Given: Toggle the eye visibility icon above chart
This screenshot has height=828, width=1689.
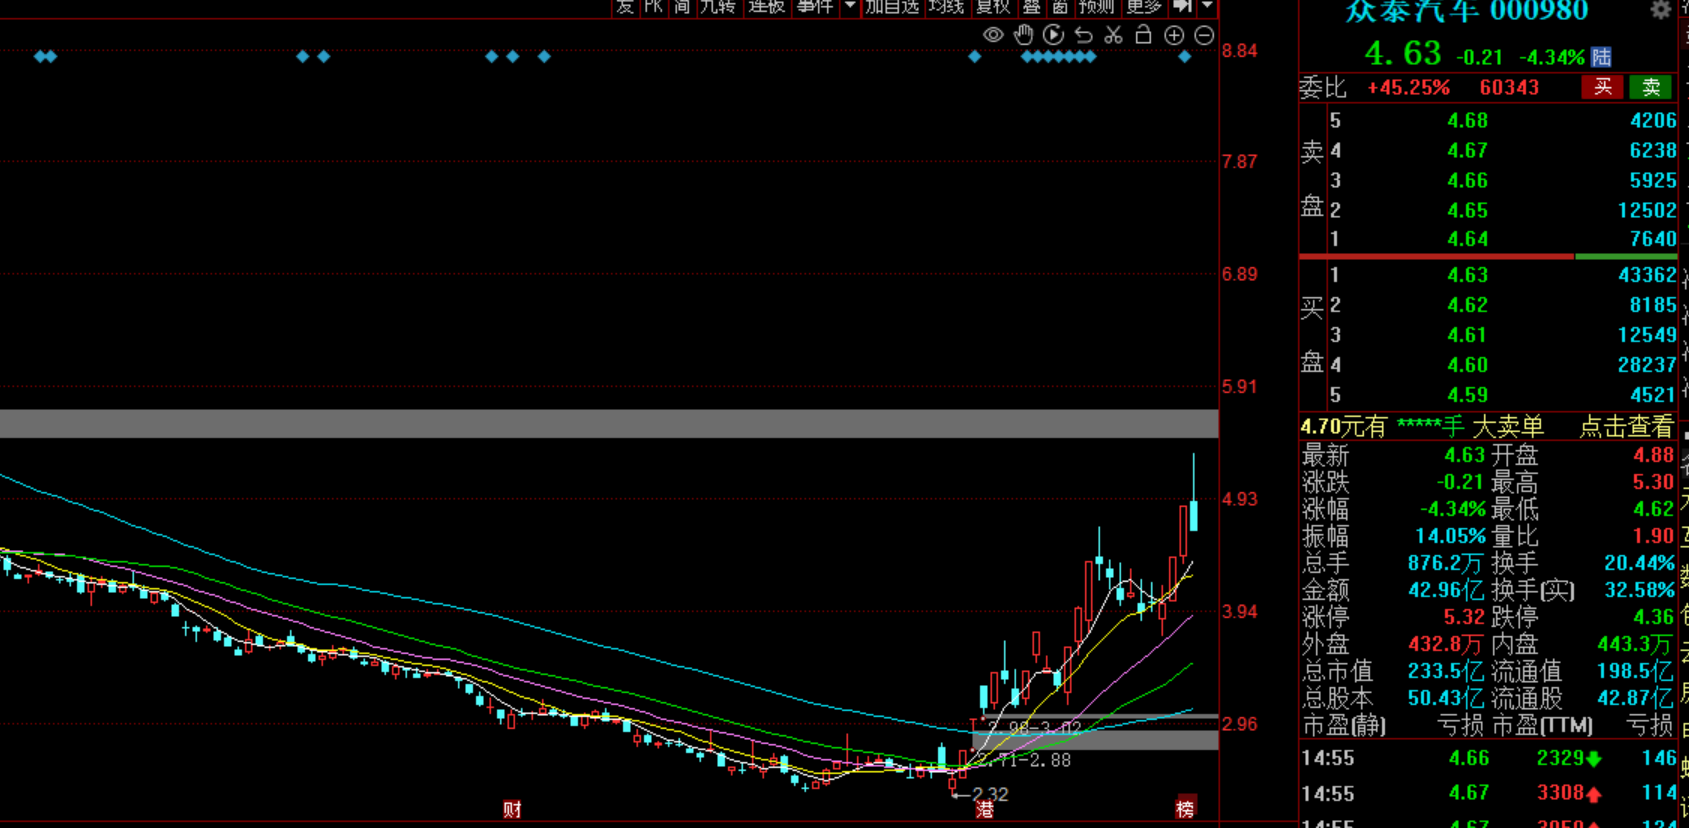Looking at the screenshot, I should click(993, 35).
